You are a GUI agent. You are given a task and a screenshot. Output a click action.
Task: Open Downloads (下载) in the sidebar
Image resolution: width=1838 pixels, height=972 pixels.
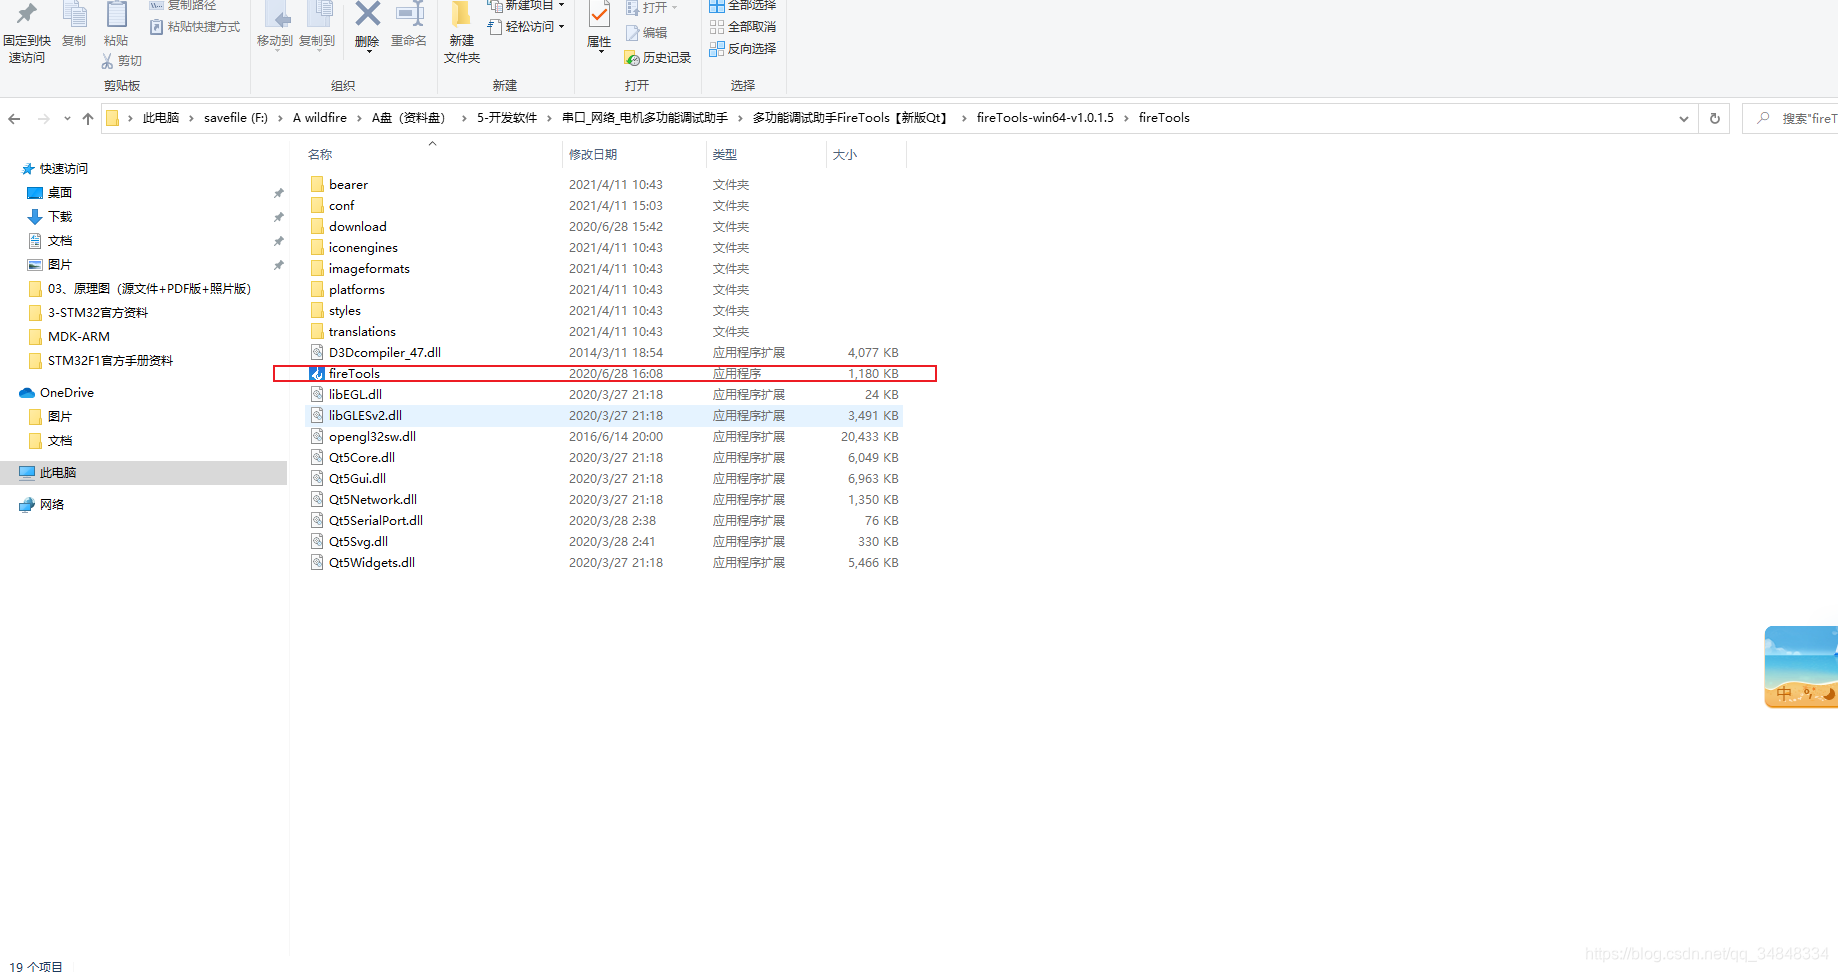[x=60, y=217]
